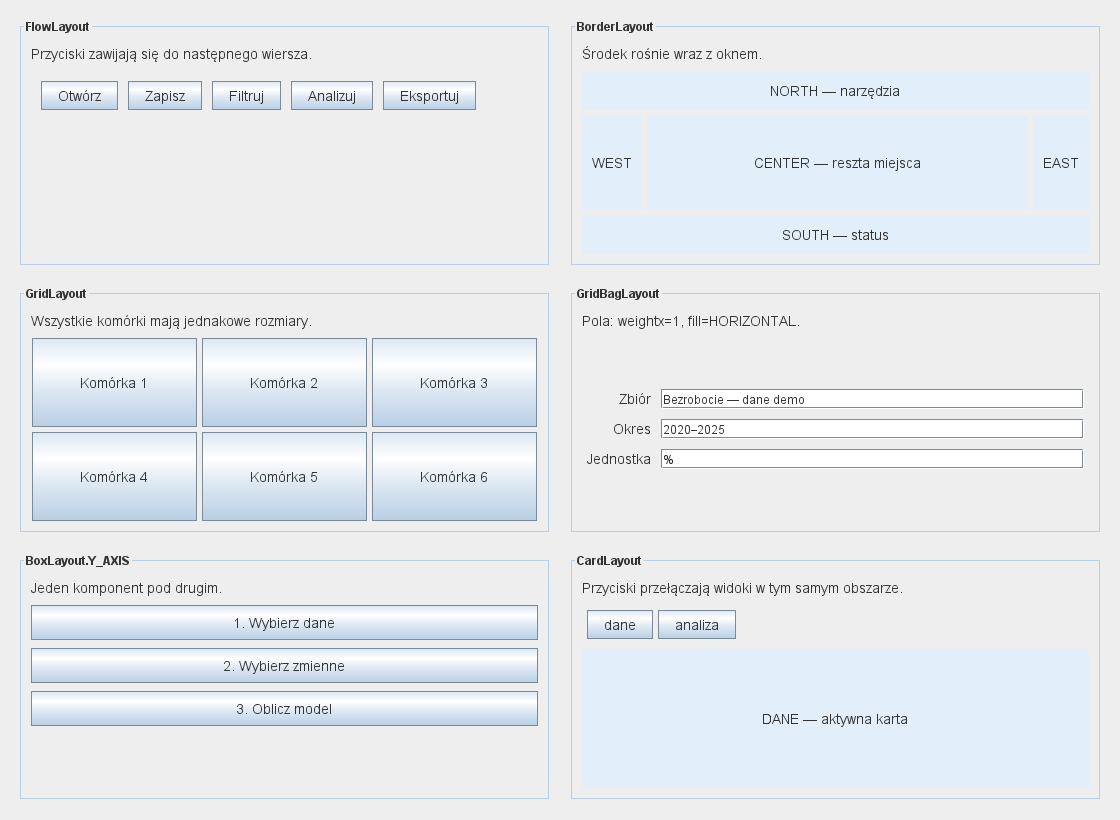Click the 'Zbiór' field label

(635, 399)
